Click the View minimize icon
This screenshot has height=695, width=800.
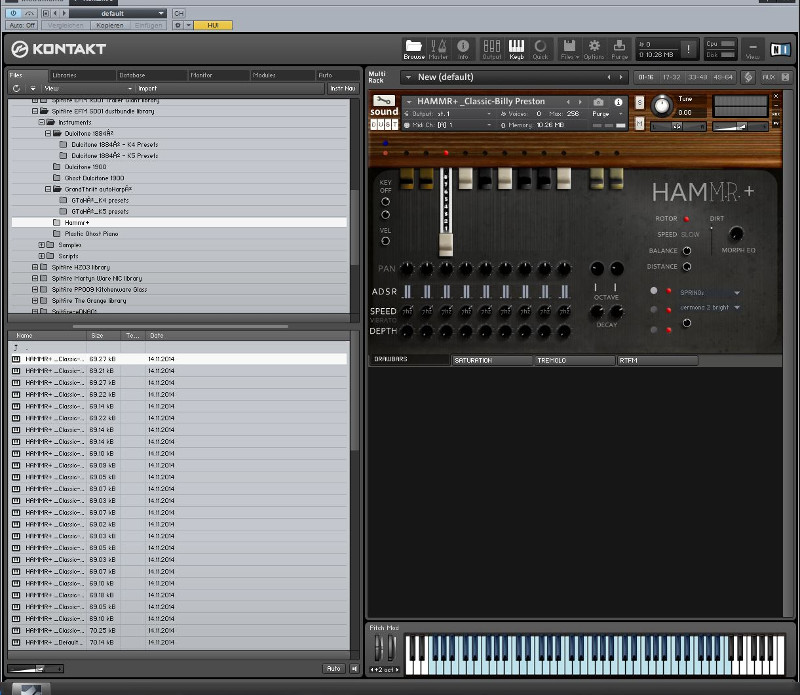click(753, 49)
